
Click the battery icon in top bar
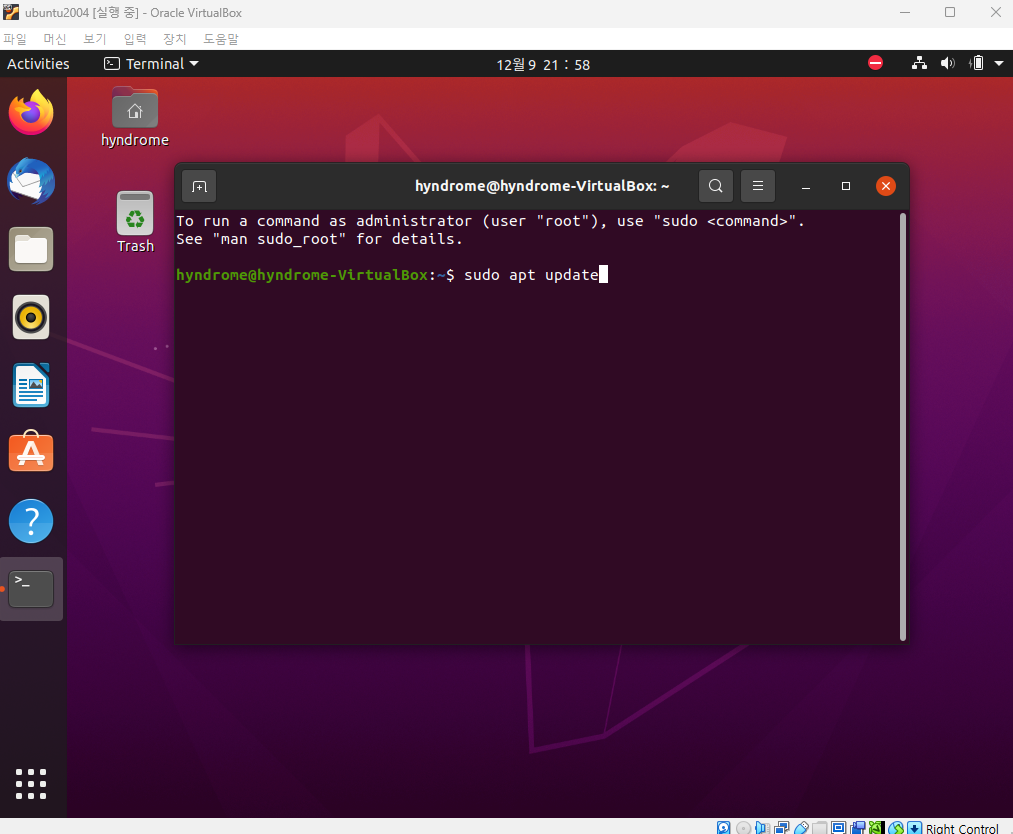click(976, 63)
